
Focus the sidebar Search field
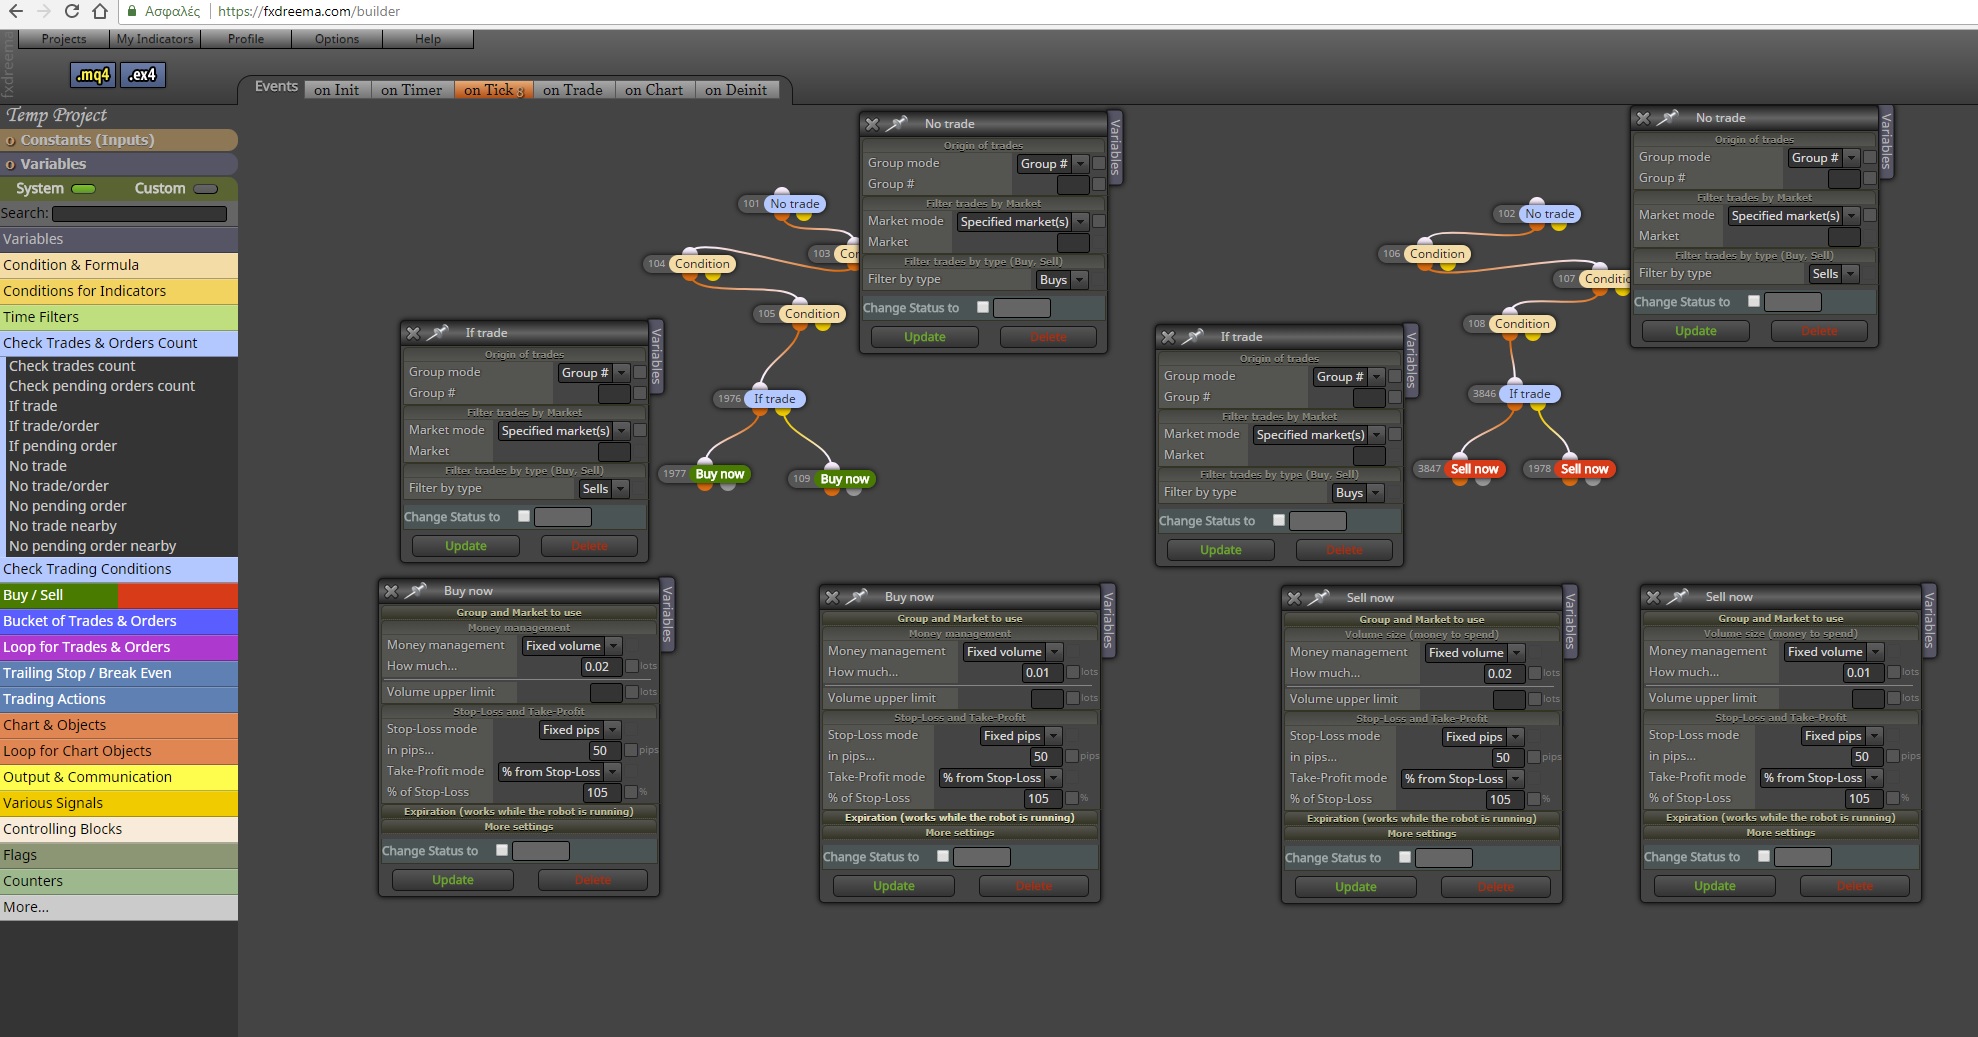tap(139, 213)
